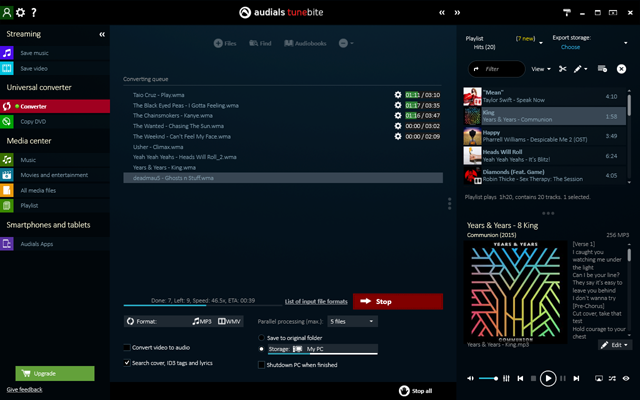Open List of input file formats link
The height and width of the screenshot is (400, 640).
(315, 301)
